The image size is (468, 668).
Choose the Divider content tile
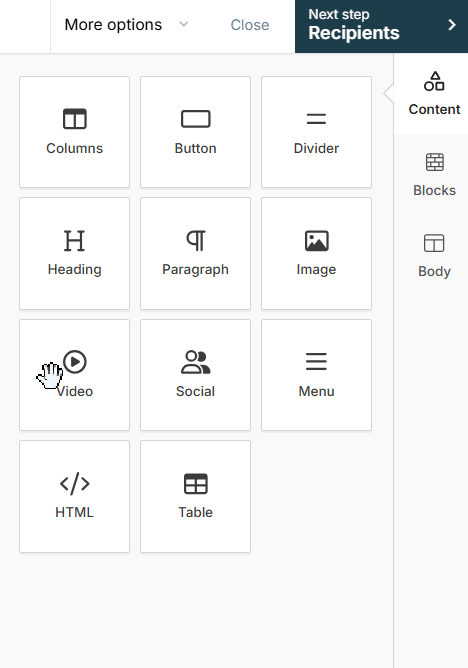[316, 132]
